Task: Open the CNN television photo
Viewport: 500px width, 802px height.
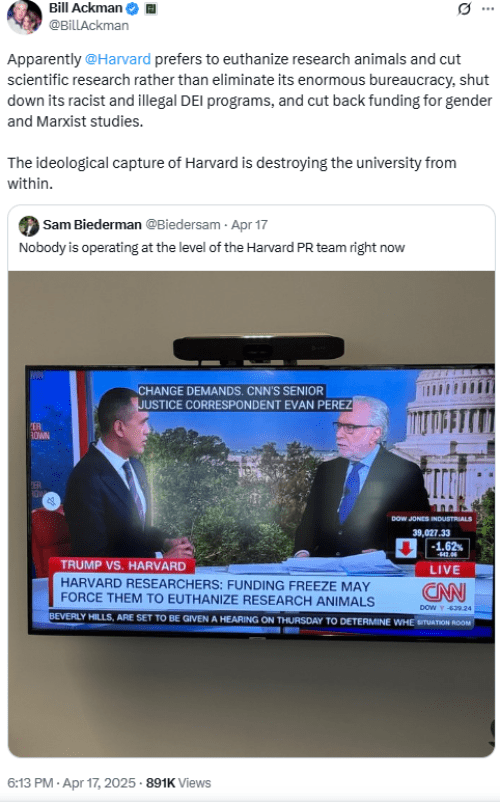Action: coord(251,514)
